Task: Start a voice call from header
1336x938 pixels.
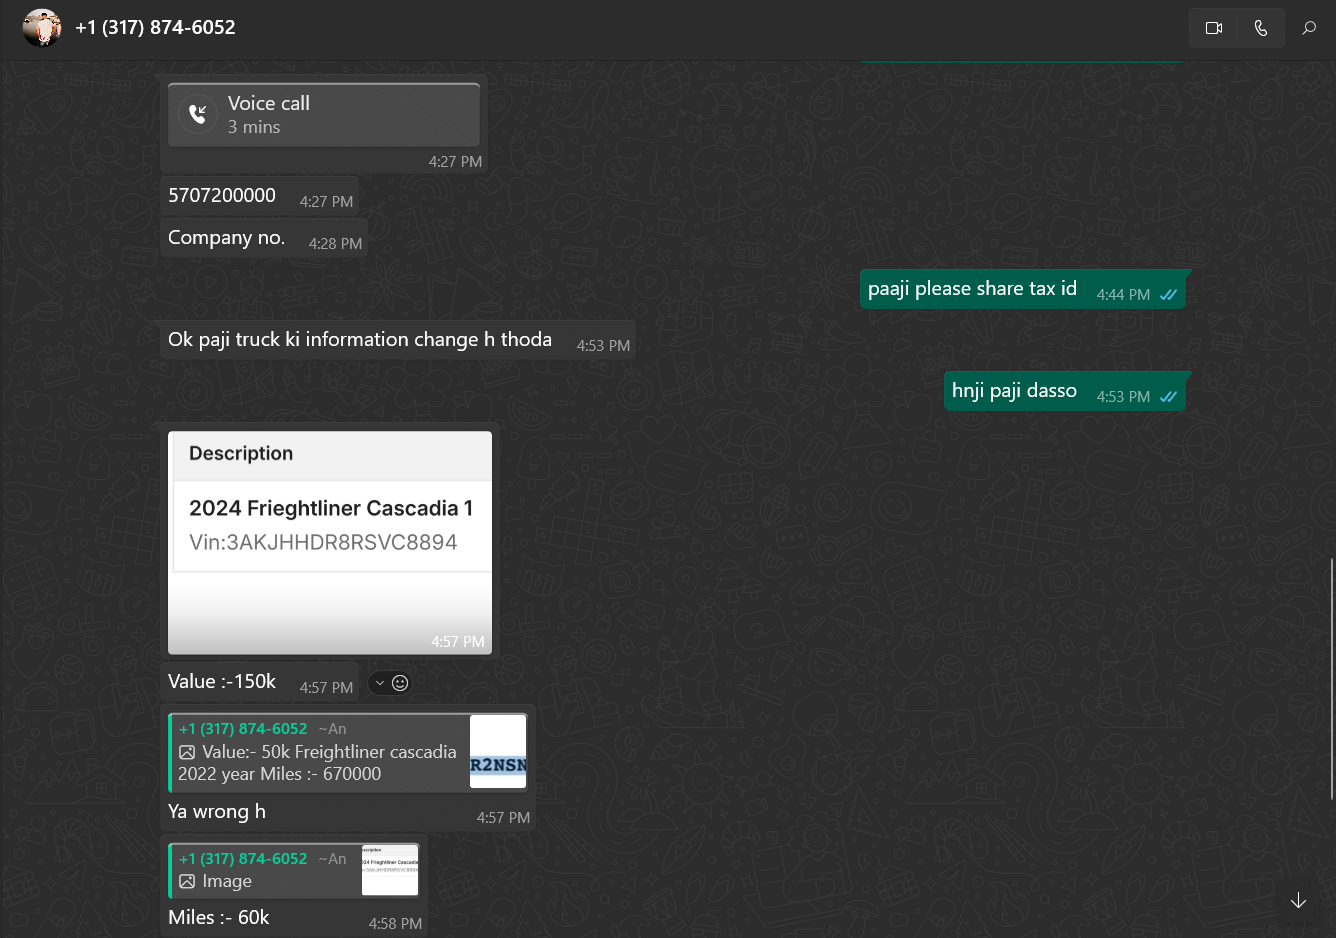Action: pyautogui.click(x=1261, y=28)
